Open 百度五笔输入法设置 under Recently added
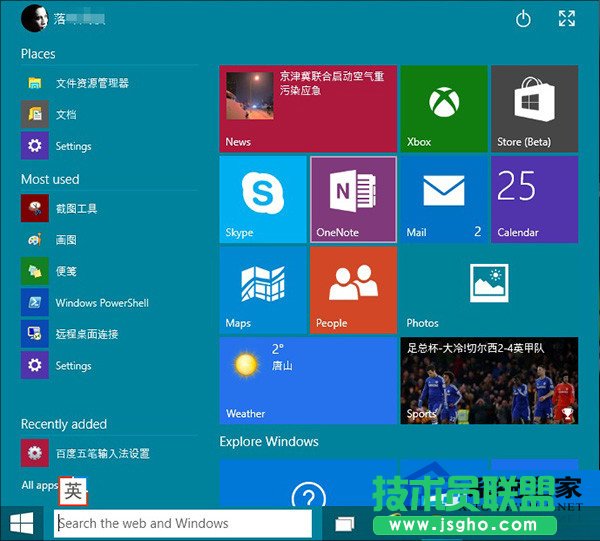Screen dimensions: 600x541 click(x=109, y=453)
